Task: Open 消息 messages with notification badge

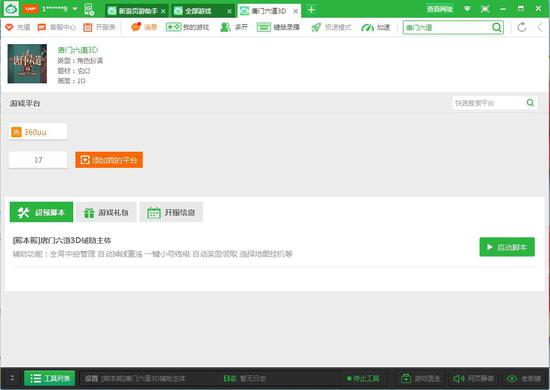Action: [144, 27]
